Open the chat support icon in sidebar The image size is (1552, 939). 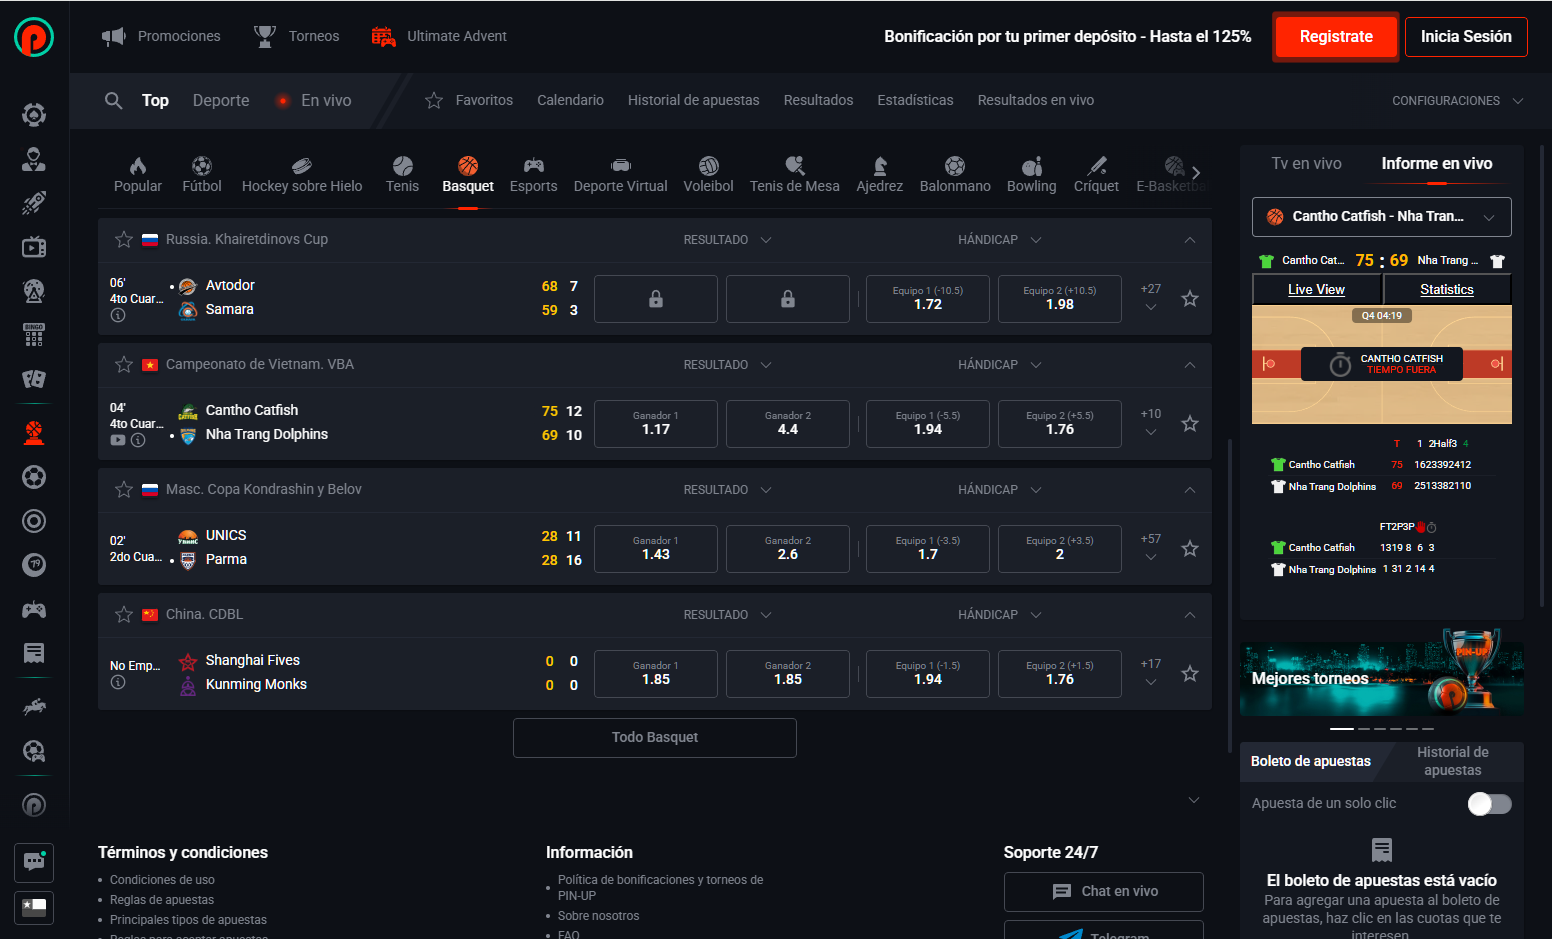point(34,862)
